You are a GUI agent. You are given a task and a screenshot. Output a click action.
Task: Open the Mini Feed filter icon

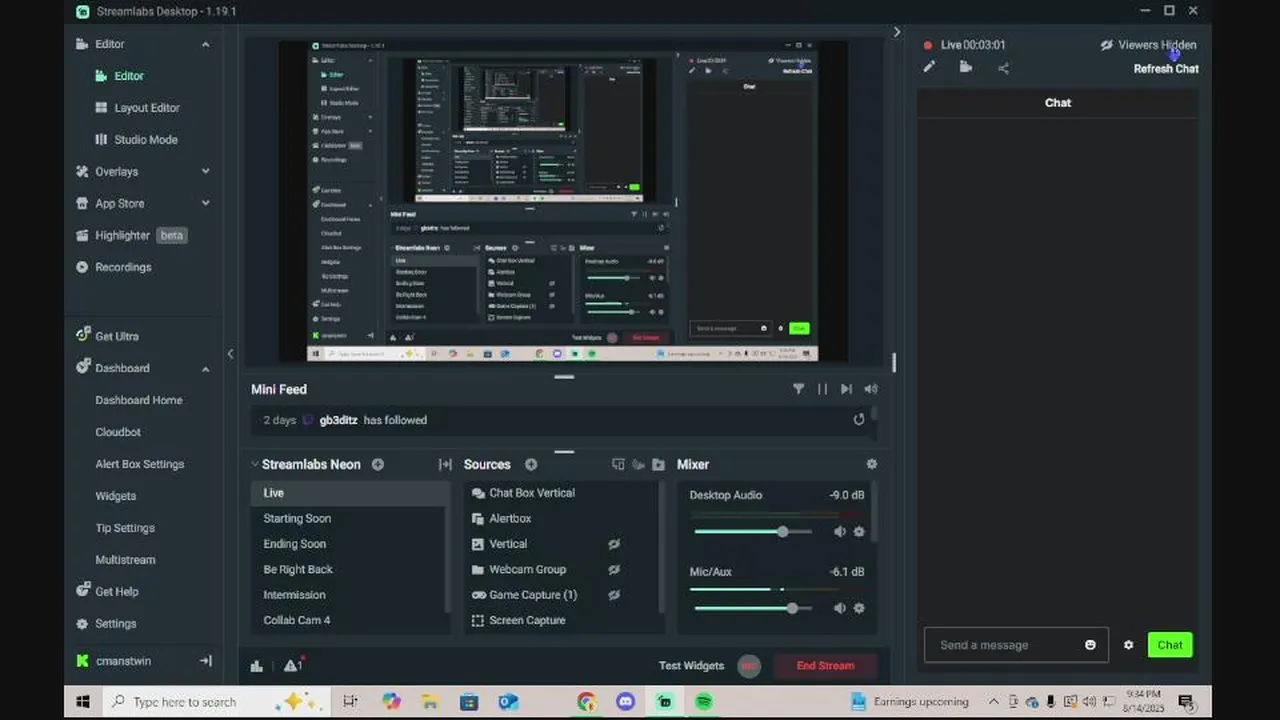coord(798,389)
